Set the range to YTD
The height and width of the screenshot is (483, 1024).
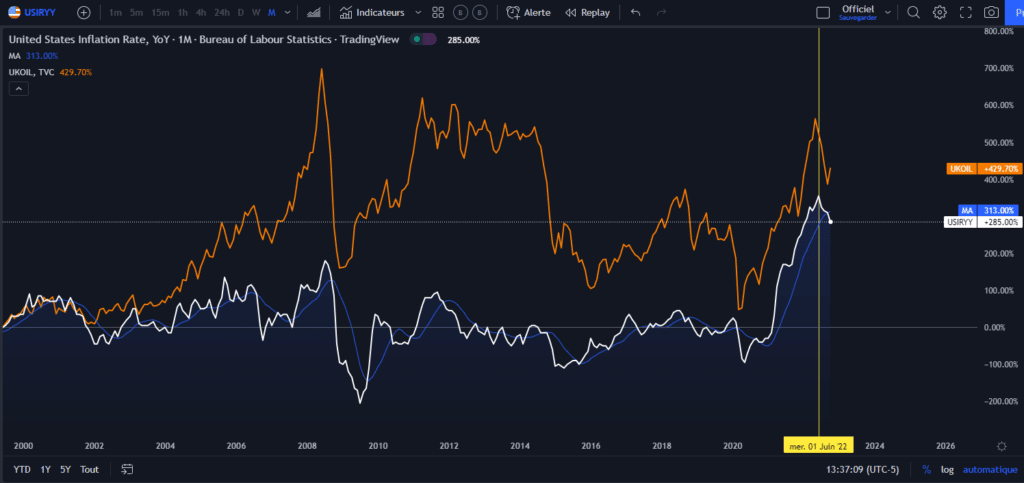point(22,469)
